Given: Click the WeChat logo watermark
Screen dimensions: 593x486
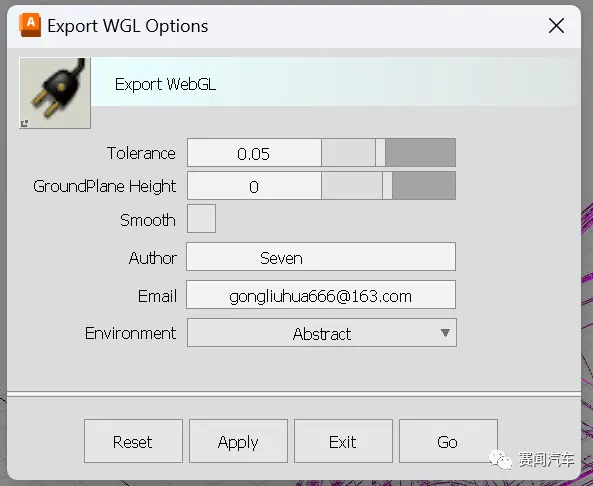Looking at the screenshot, I should [x=500, y=459].
